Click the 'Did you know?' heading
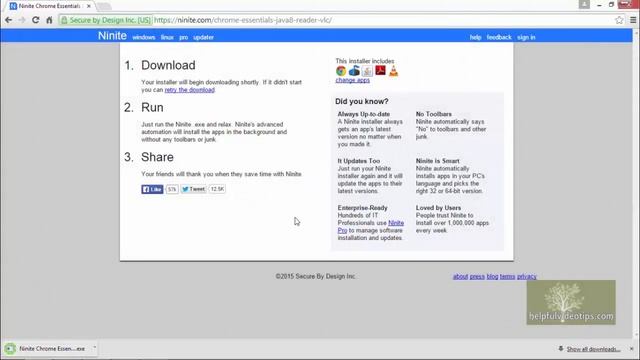Screen dimensions: 640x360 point(362,101)
